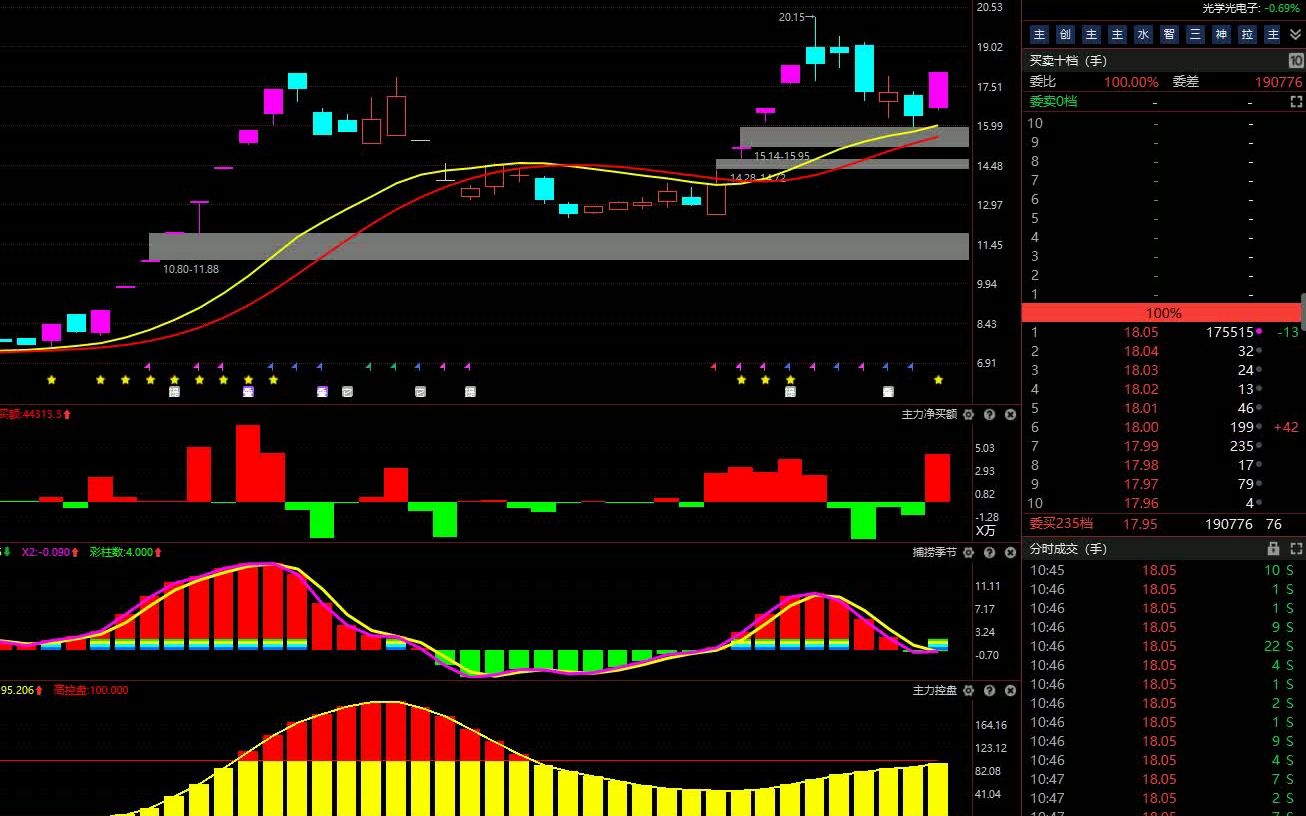Viewport: 1306px width, 816px height.
Task: Select the 15.14-15.95 gray gap zone
Action: (x=854, y=137)
